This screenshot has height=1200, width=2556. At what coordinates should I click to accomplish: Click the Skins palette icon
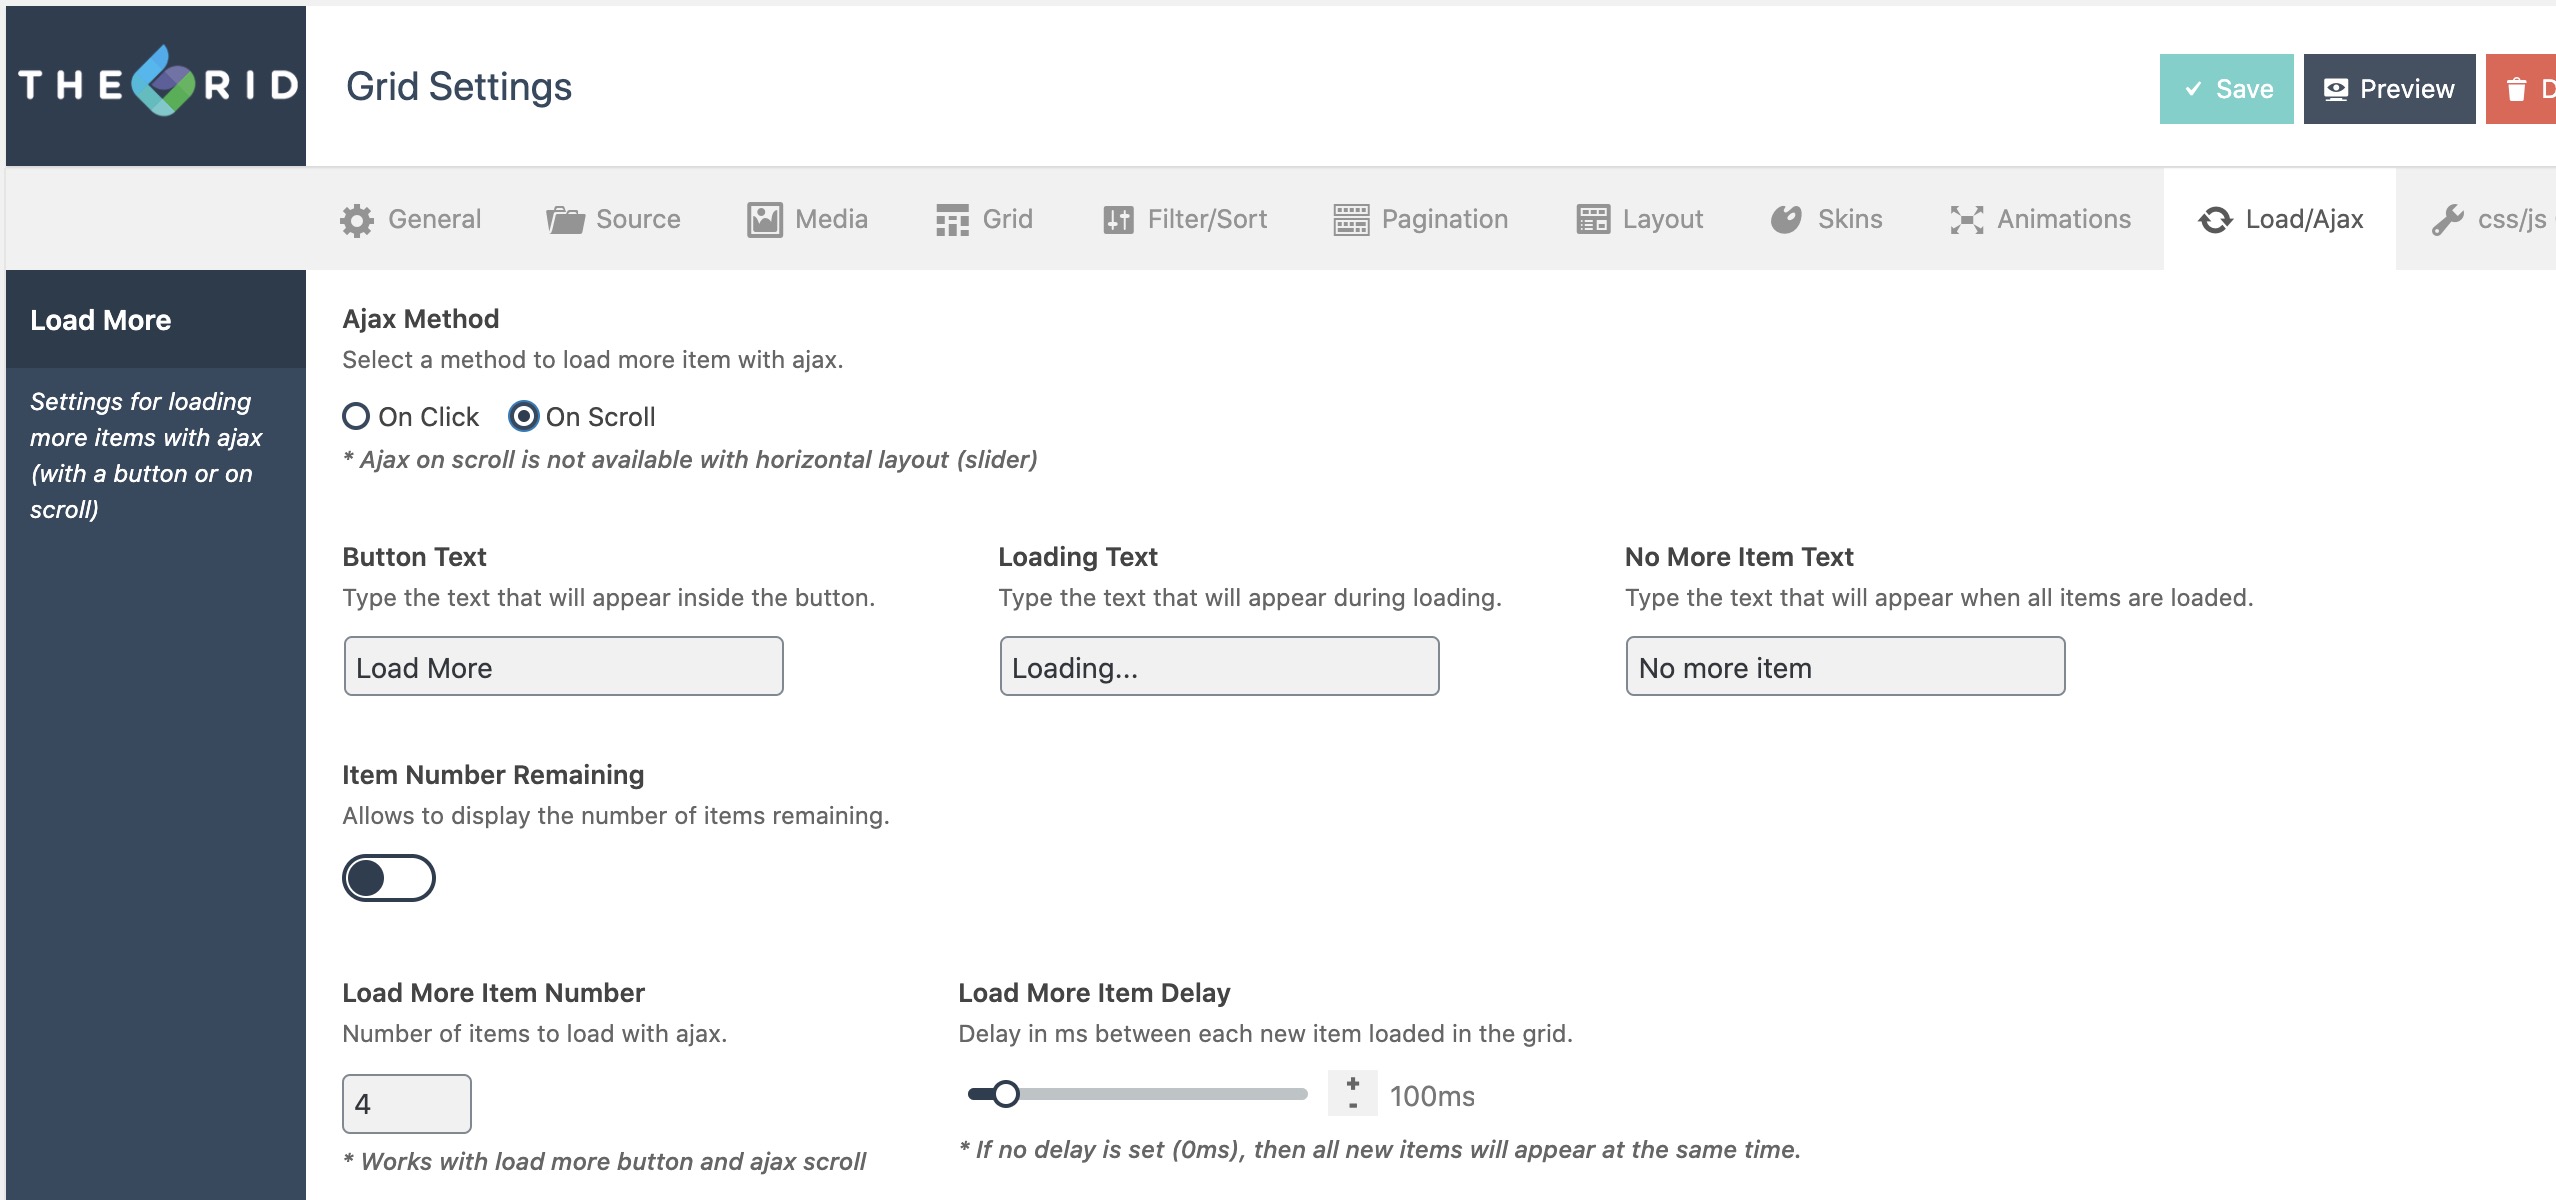click(x=1786, y=220)
